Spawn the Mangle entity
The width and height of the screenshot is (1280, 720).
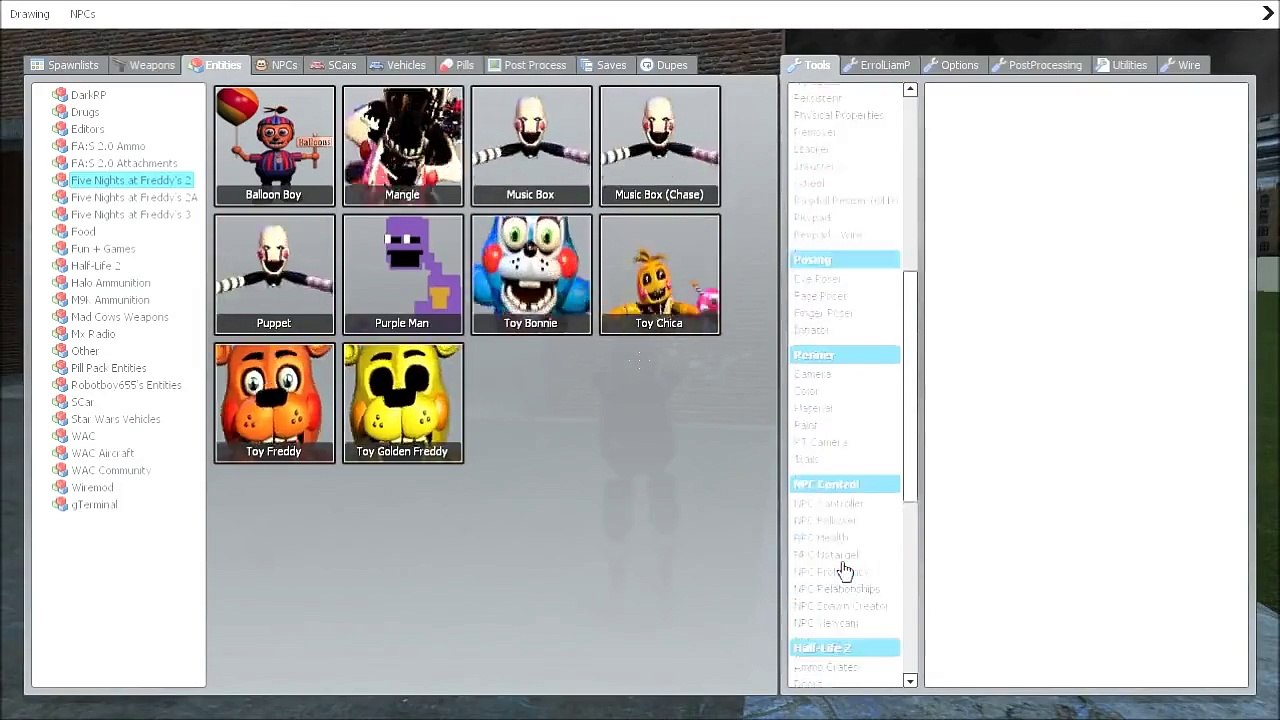tap(403, 146)
